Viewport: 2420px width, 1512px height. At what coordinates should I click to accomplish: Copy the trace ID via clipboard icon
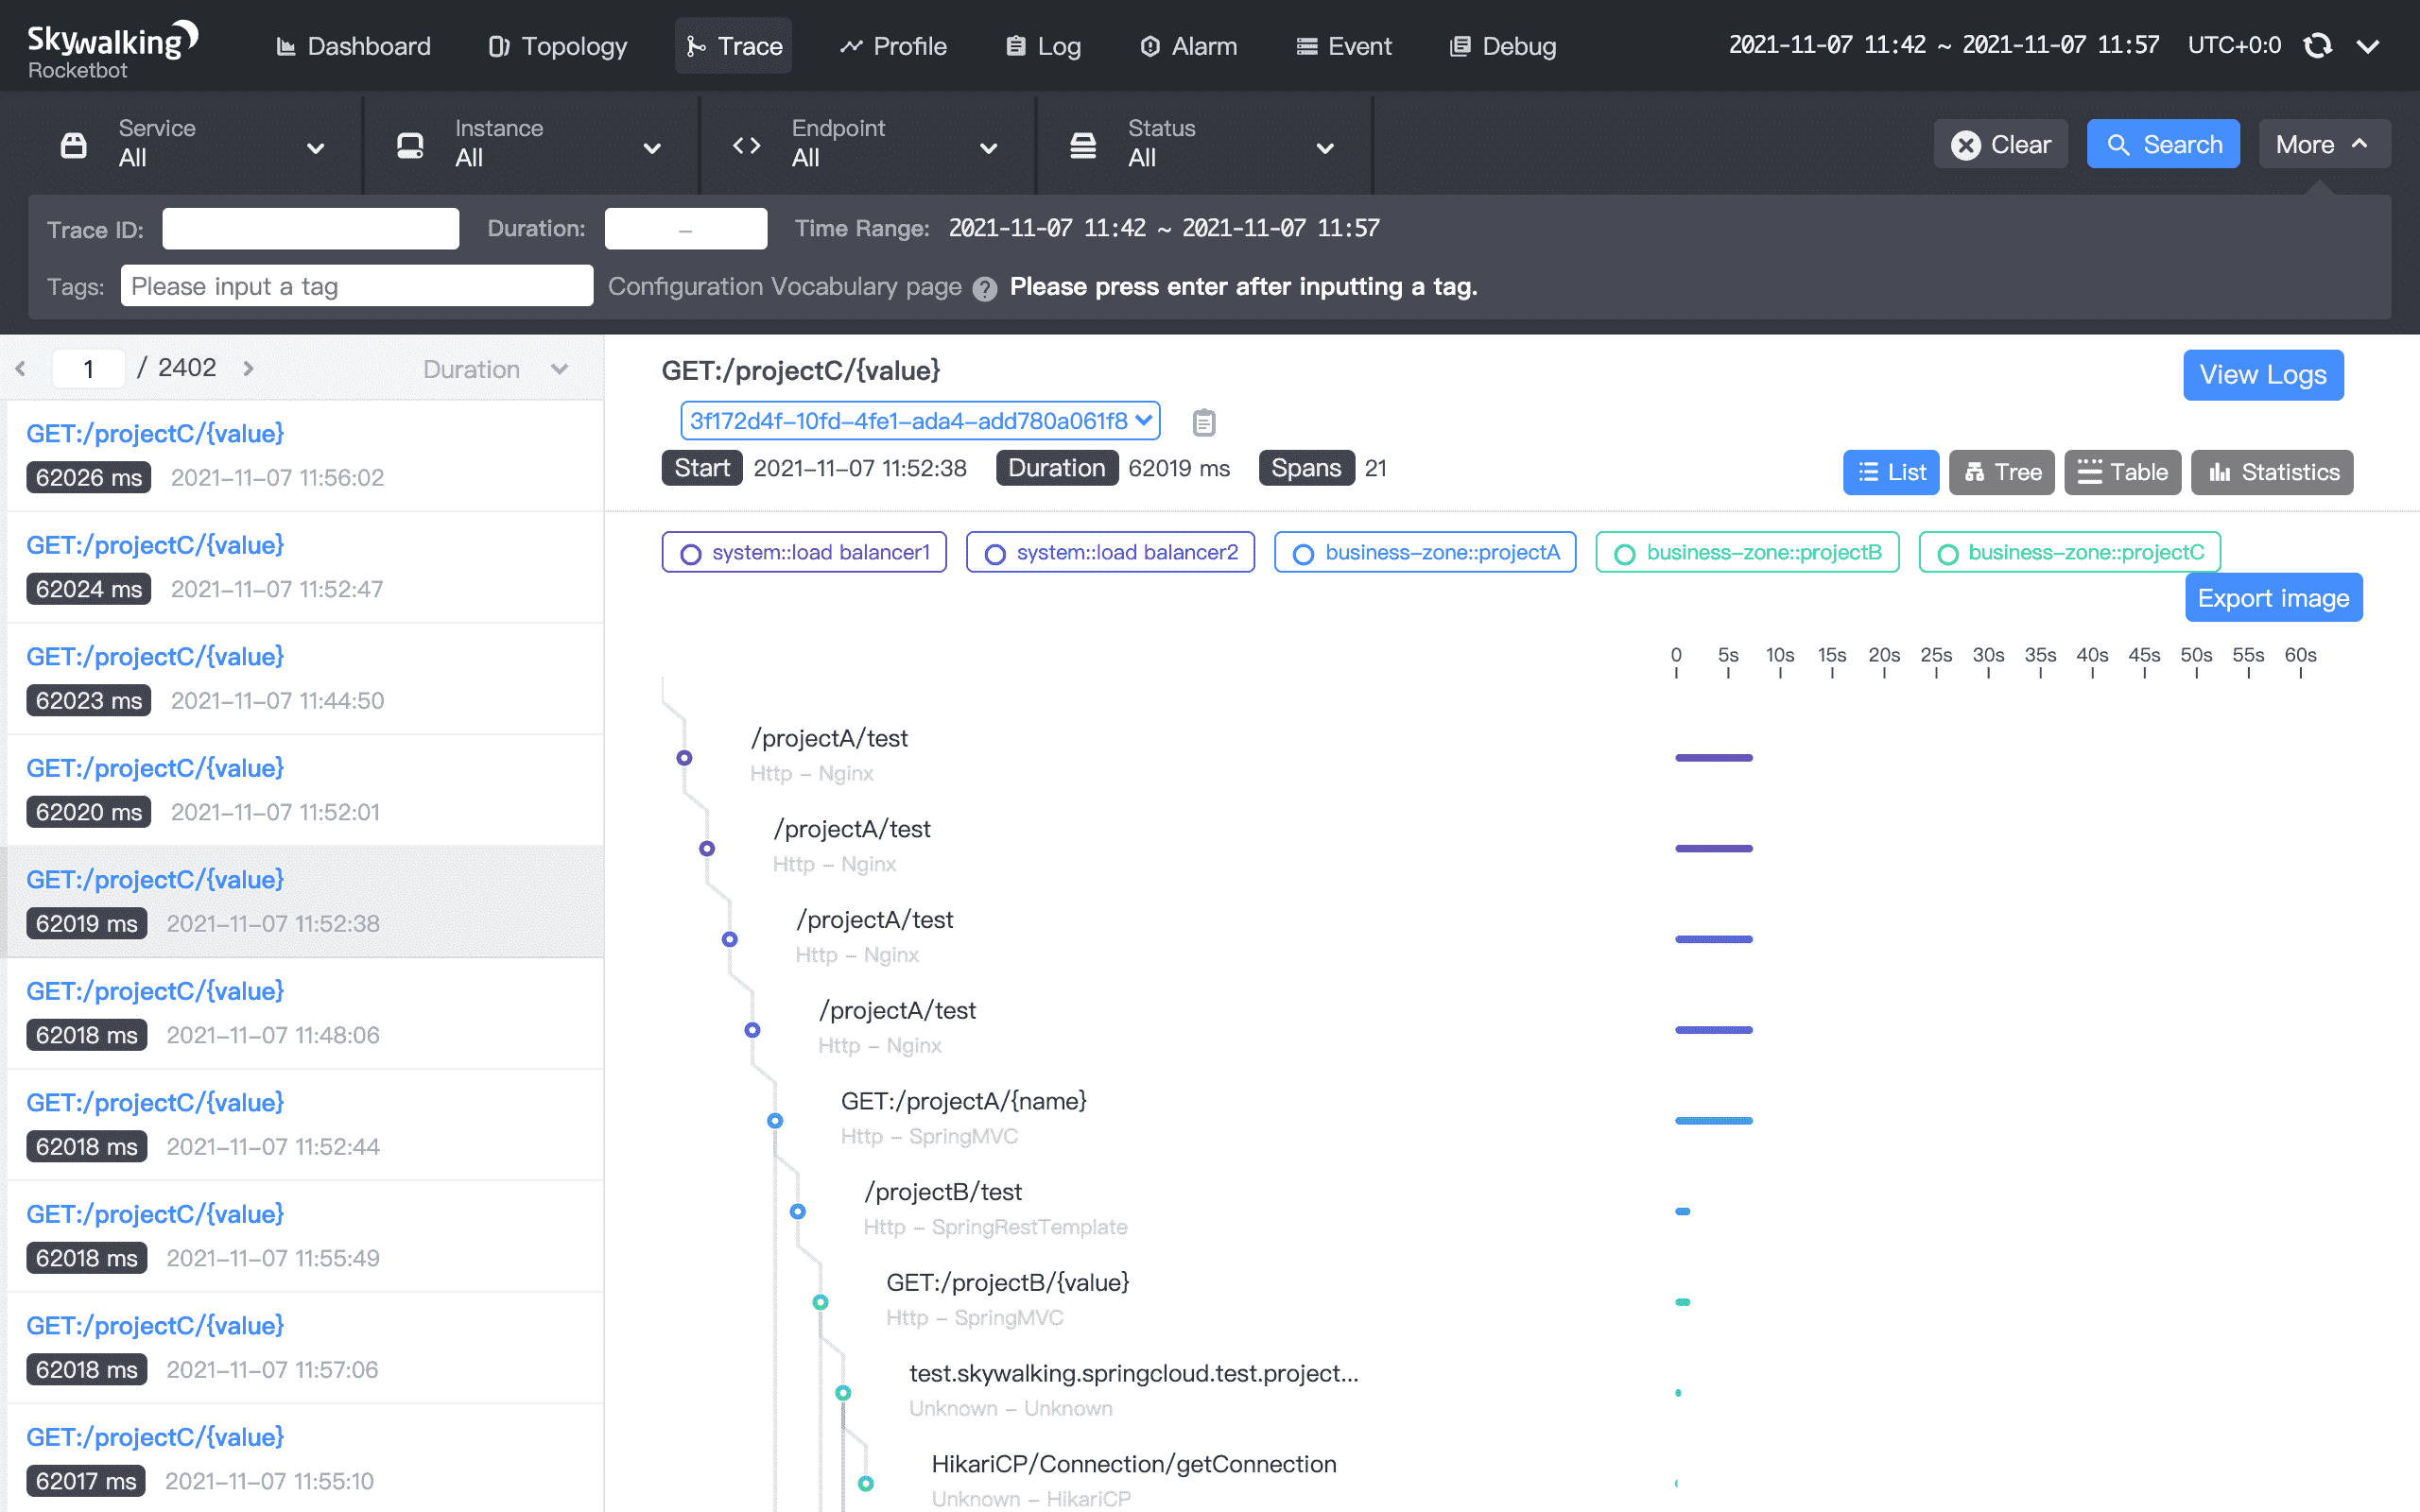click(1204, 422)
